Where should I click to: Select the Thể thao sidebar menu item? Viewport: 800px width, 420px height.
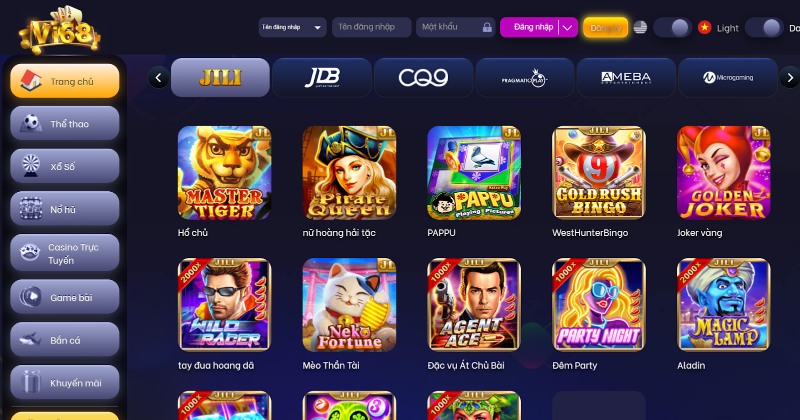pyautogui.click(x=65, y=123)
